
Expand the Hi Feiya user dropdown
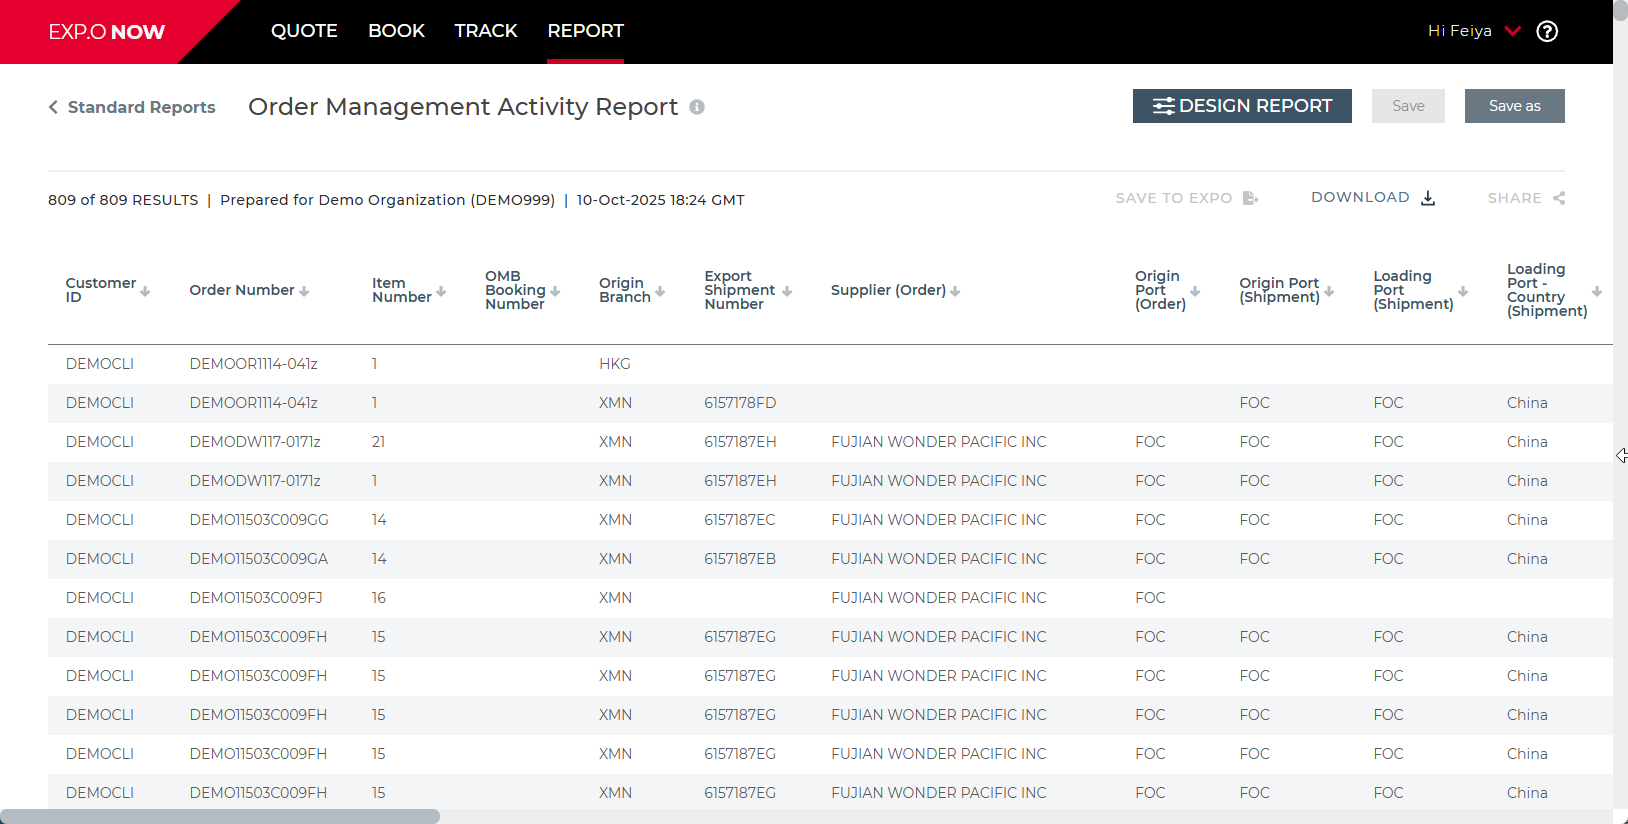[1513, 31]
